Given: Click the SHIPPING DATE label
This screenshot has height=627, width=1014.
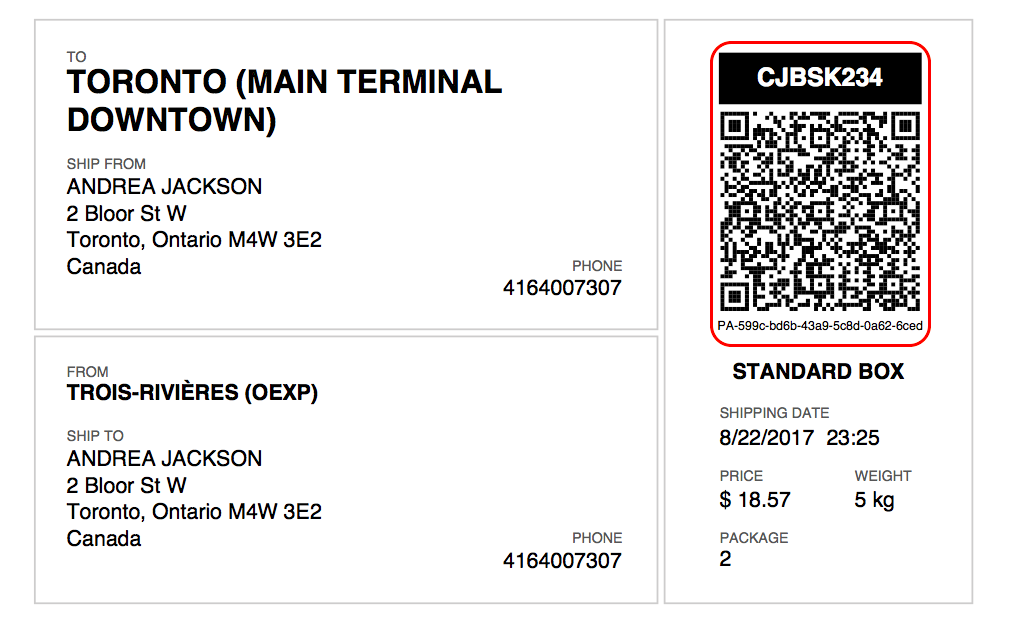Looking at the screenshot, I should pyautogui.click(x=774, y=413).
